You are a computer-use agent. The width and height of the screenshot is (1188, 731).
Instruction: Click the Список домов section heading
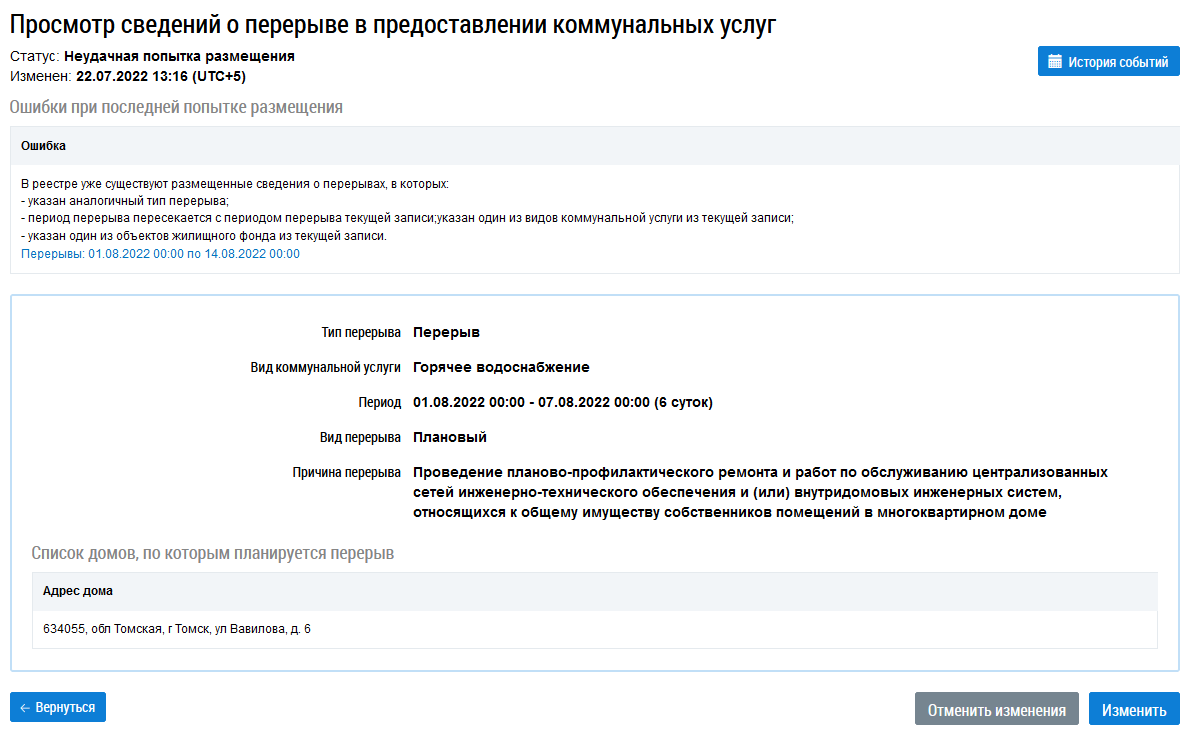click(x=212, y=553)
